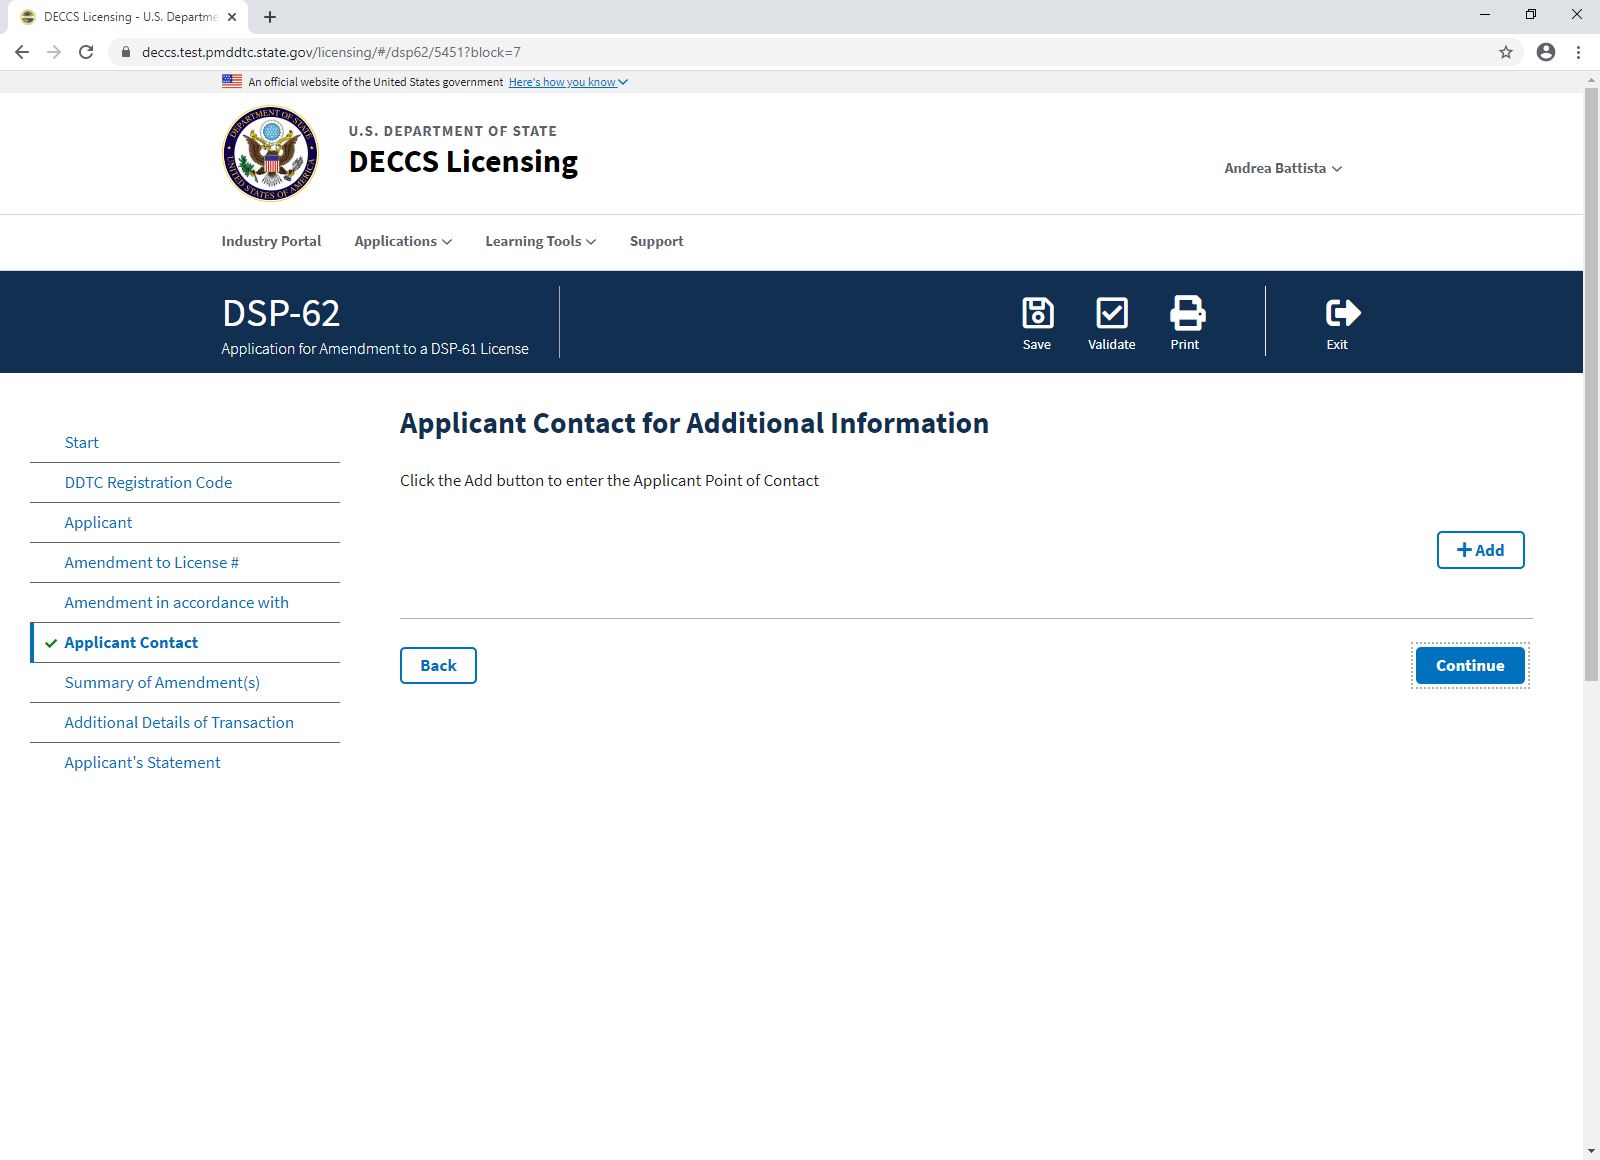The width and height of the screenshot is (1600, 1160).
Task: Open the Andrea Battista user dropdown
Action: click(1282, 168)
